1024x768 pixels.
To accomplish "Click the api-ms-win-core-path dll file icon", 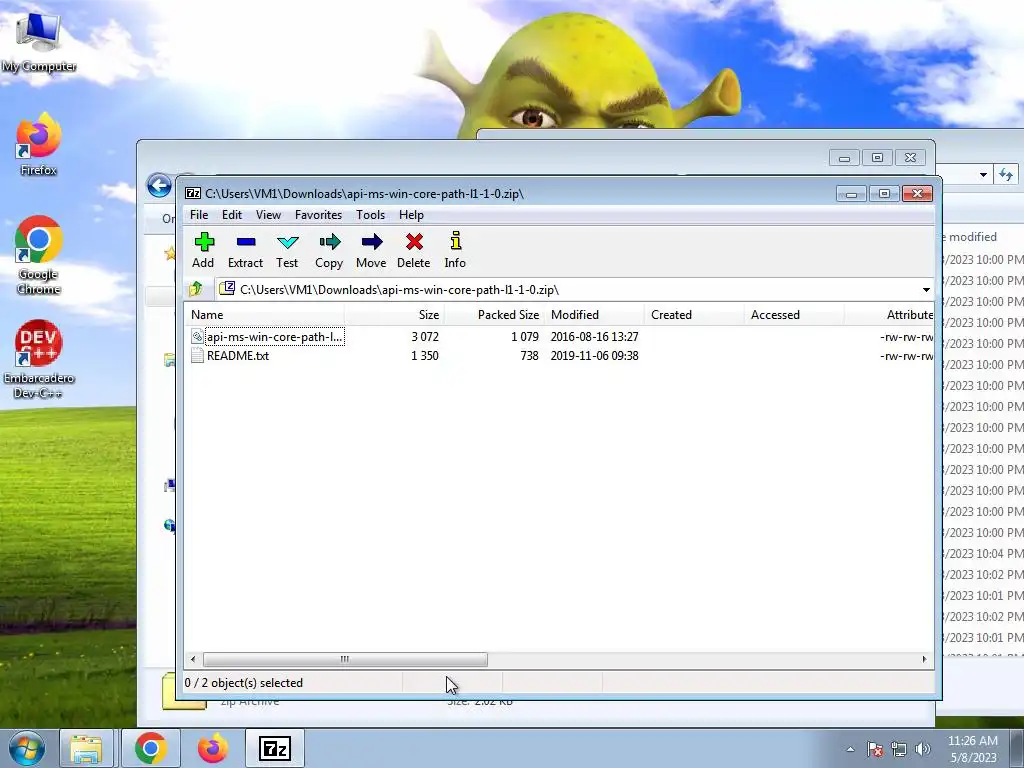I will [x=197, y=336].
